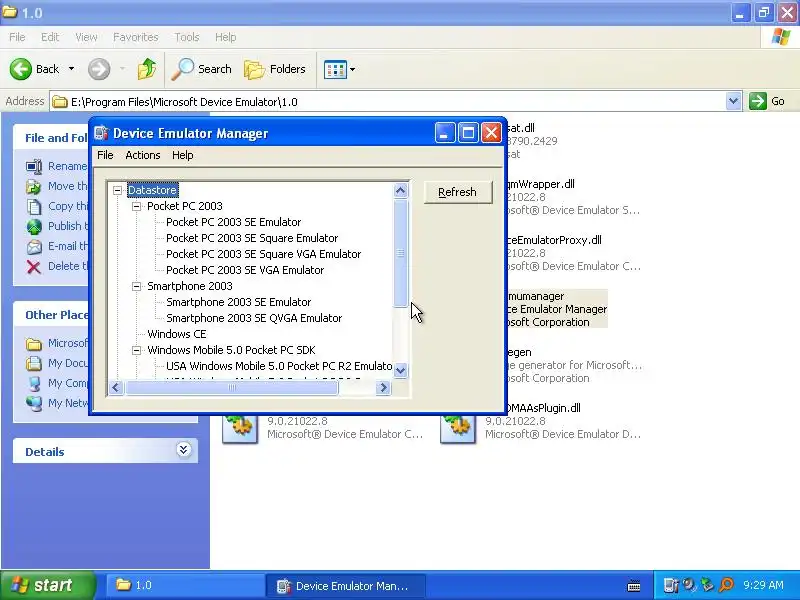Image resolution: width=800 pixels, height=600 pixels.
Task: Click the Back arrow icon in Explorer
Action: 21,69
